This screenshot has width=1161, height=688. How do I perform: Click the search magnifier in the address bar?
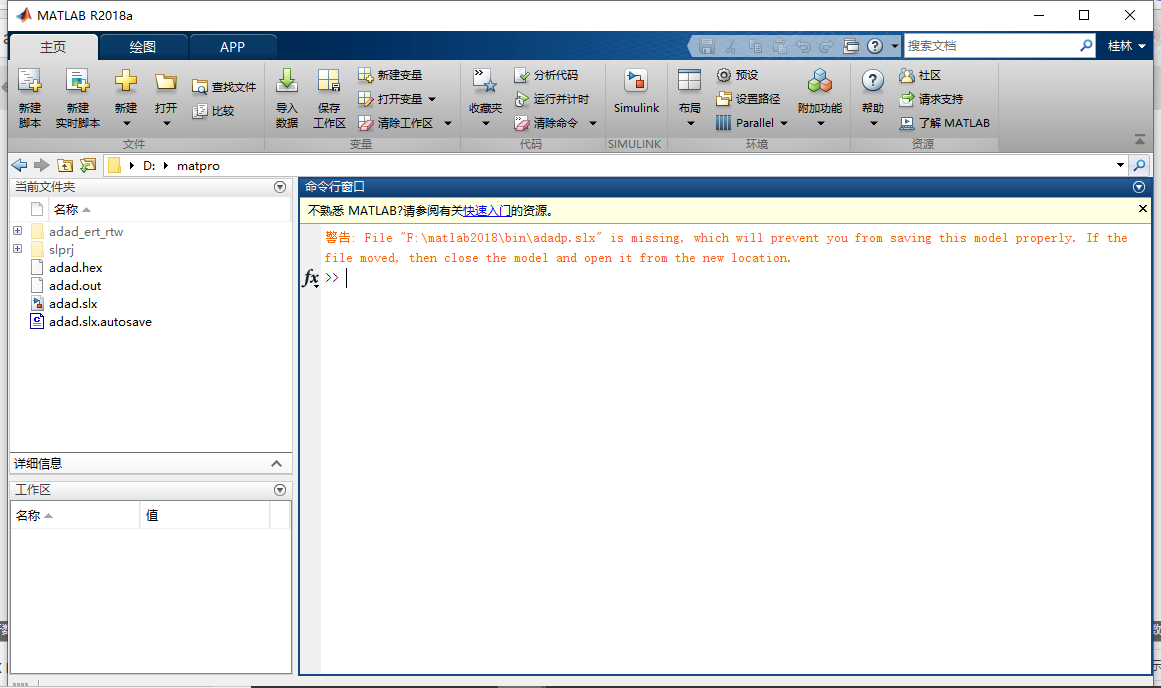pos(1140,165)
